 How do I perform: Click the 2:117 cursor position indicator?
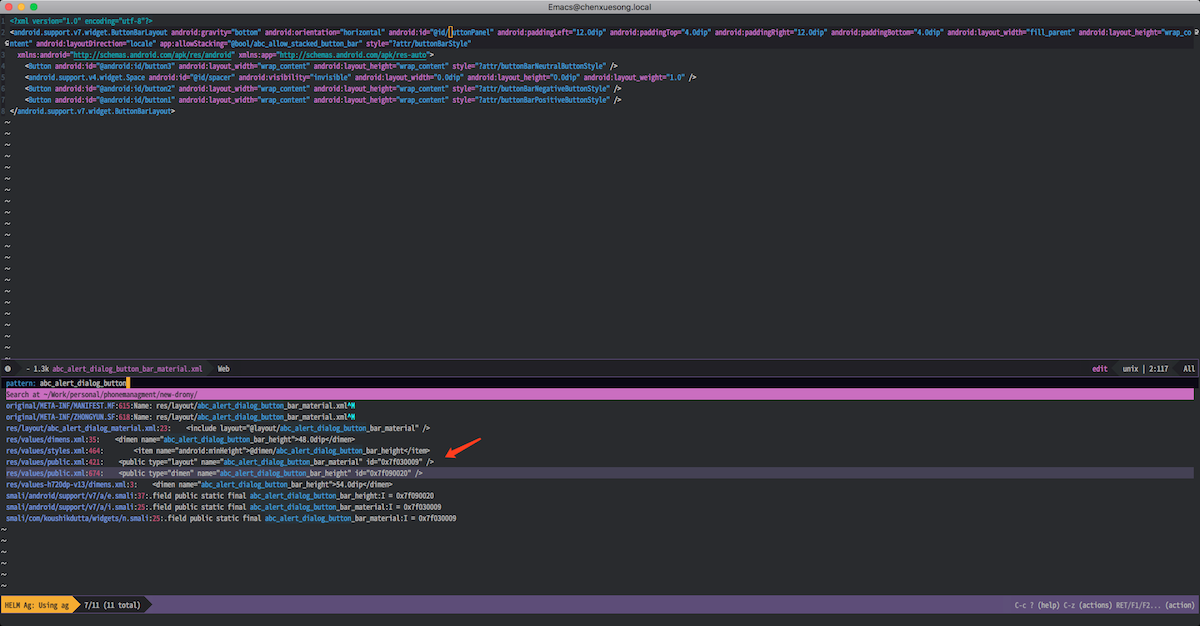pyautogui.click(x=1157, y=368)
